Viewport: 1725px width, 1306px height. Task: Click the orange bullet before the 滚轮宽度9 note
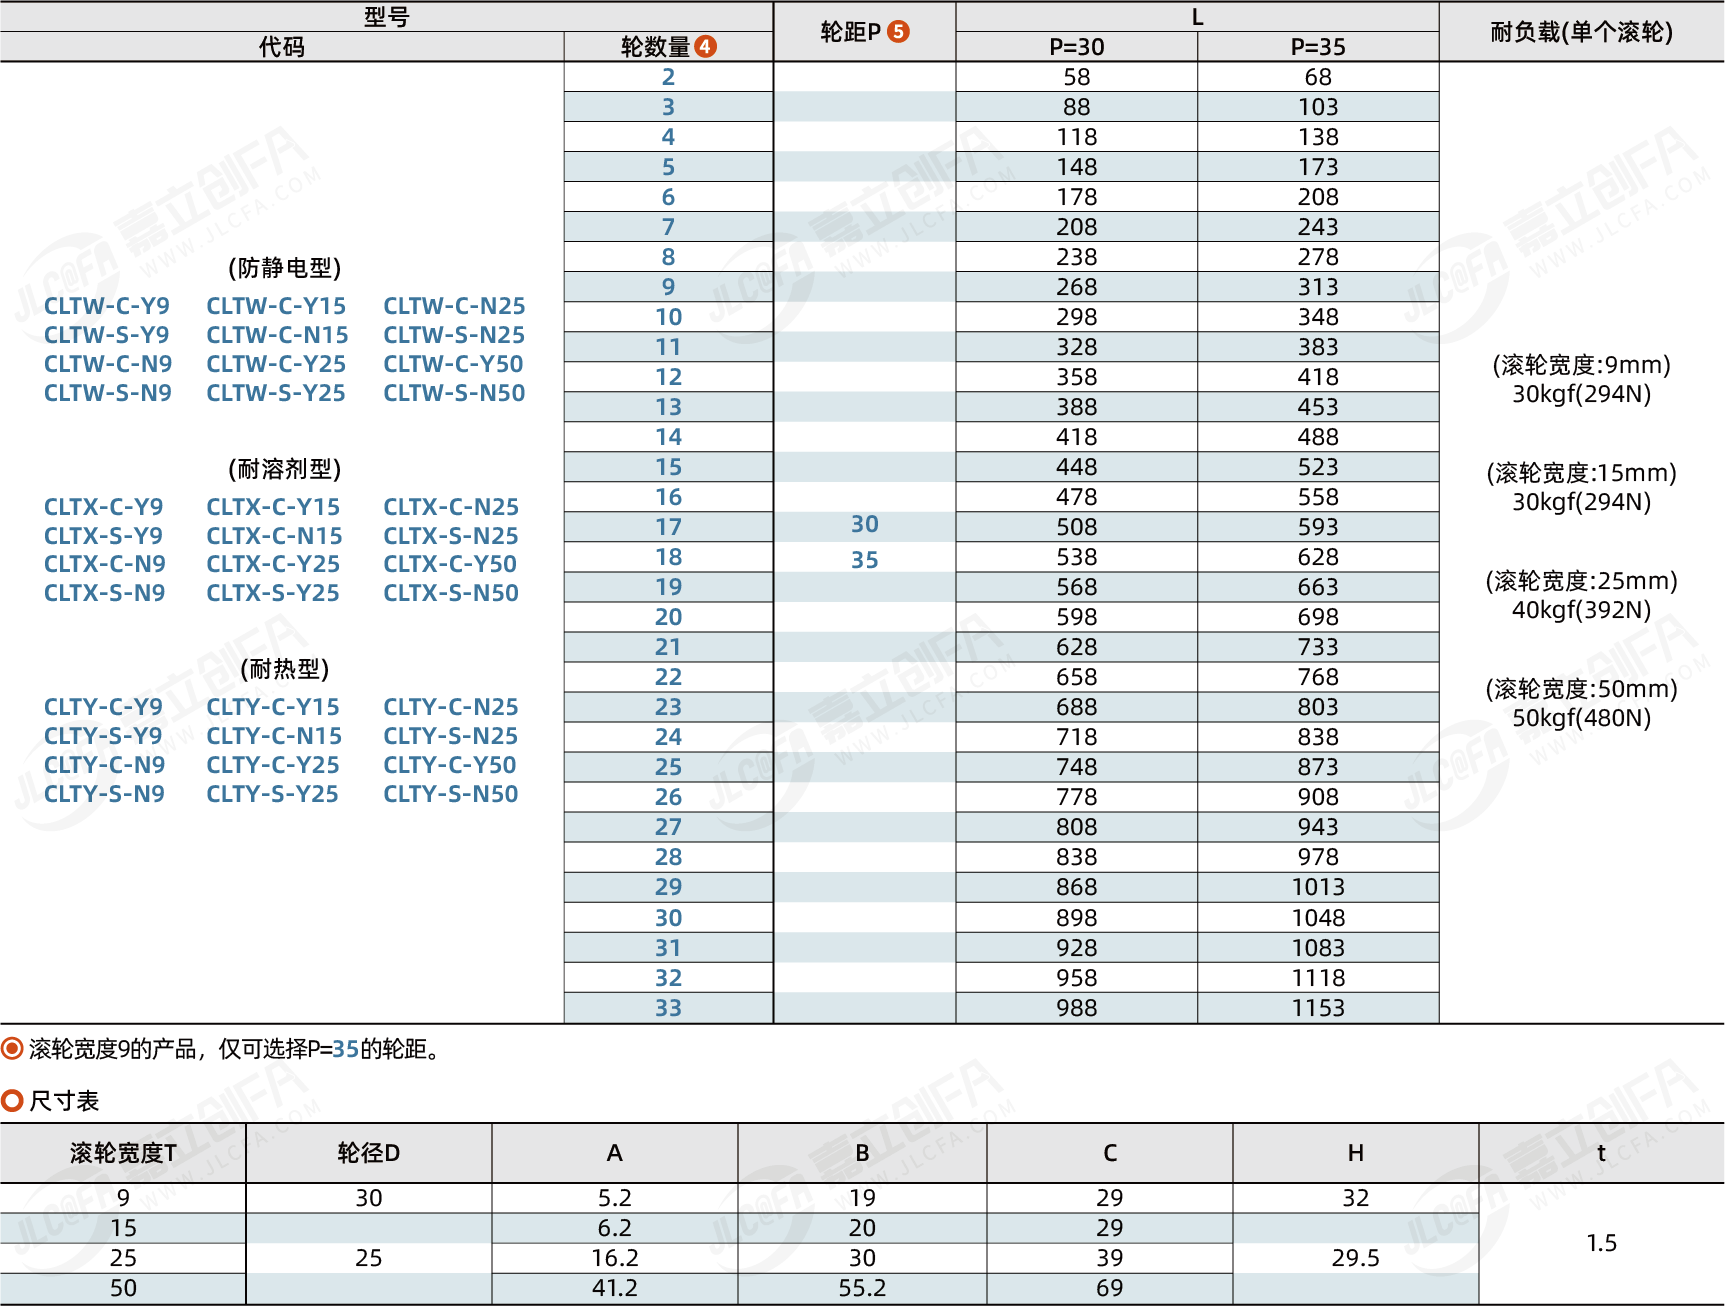point(12,1048)
